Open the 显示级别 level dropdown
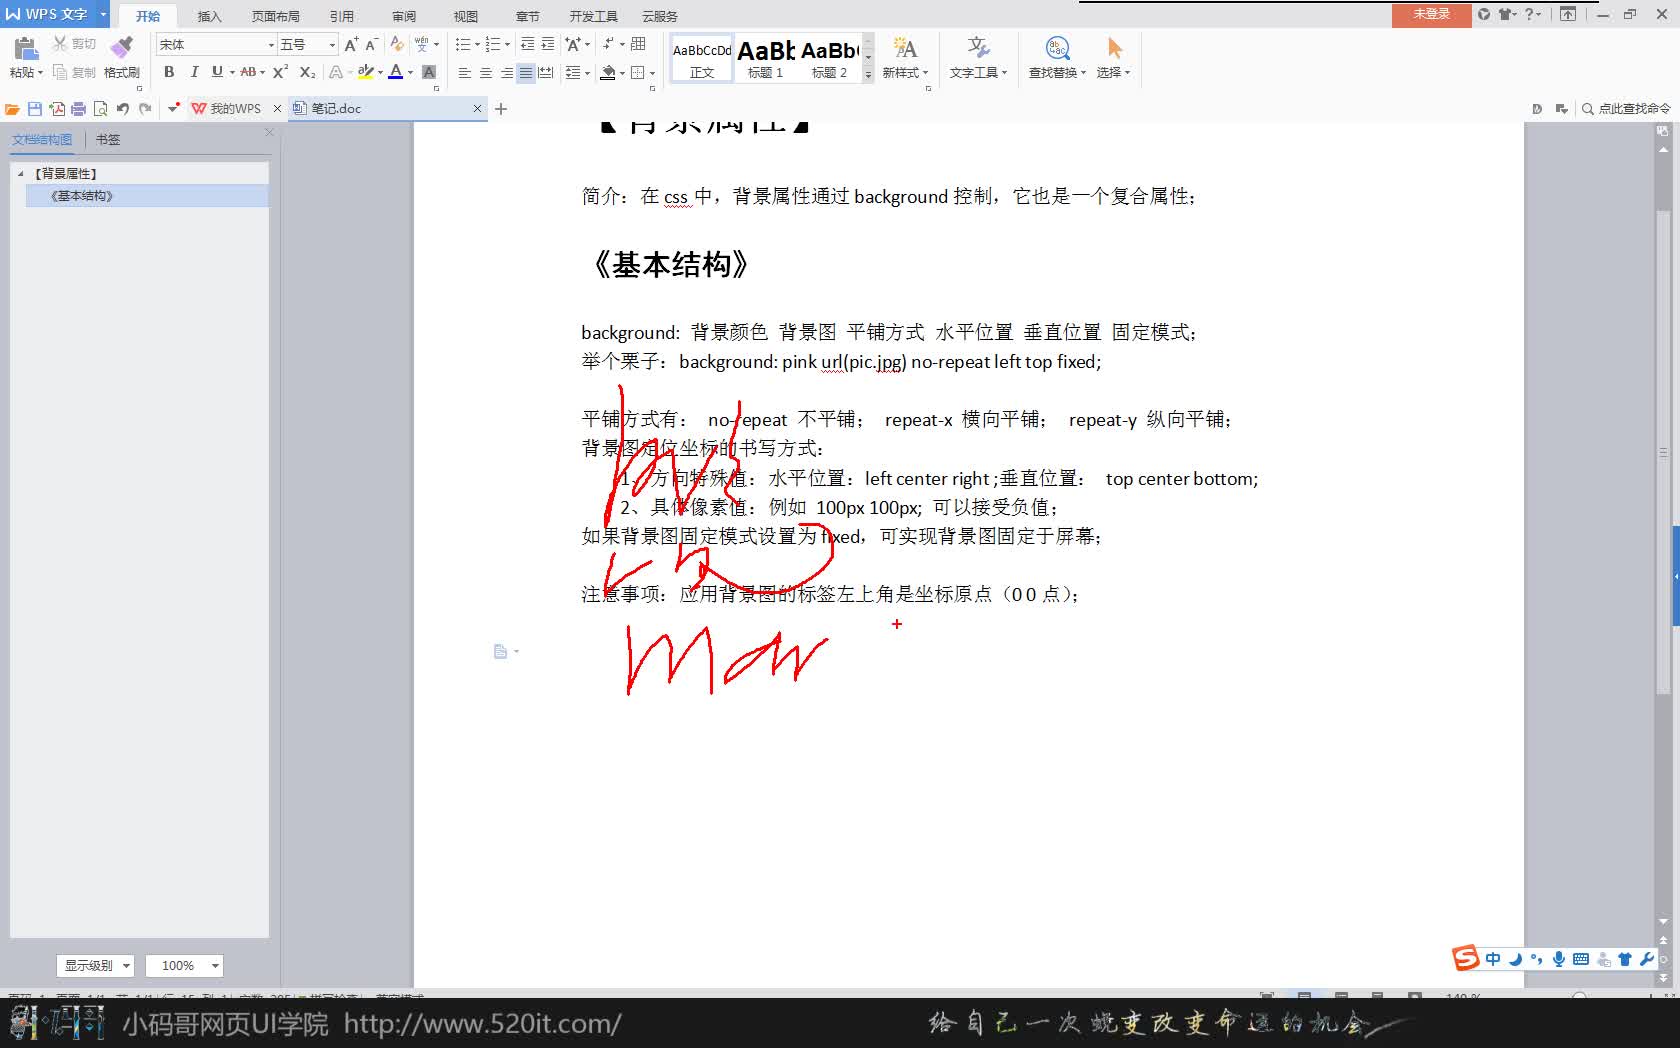1680x1048 pixels. tap(95, 965)
